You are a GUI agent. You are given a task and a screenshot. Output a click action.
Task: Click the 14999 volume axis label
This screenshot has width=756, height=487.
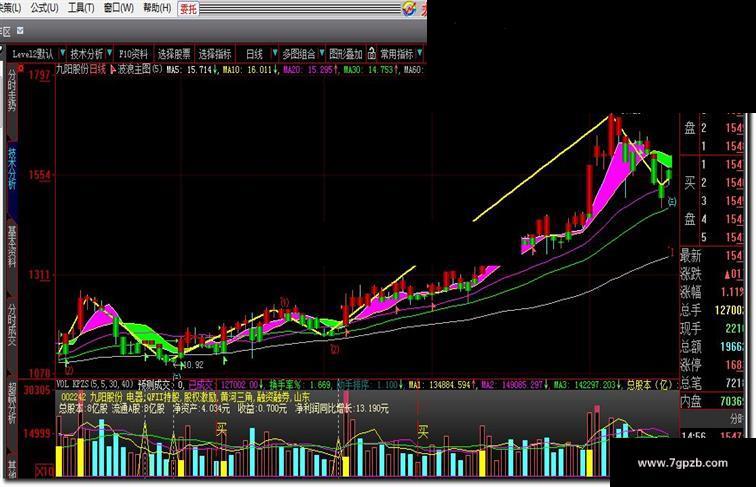pos(37,433)
